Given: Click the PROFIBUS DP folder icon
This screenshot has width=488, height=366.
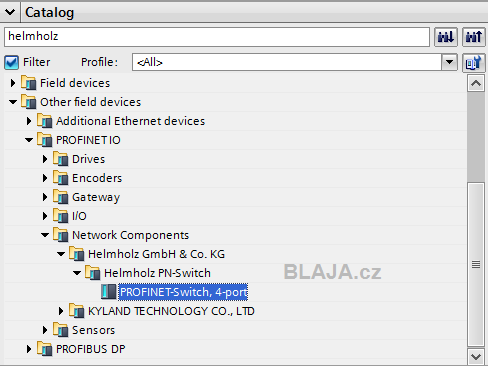Looking at the screenshot, I should coord(45,349).
